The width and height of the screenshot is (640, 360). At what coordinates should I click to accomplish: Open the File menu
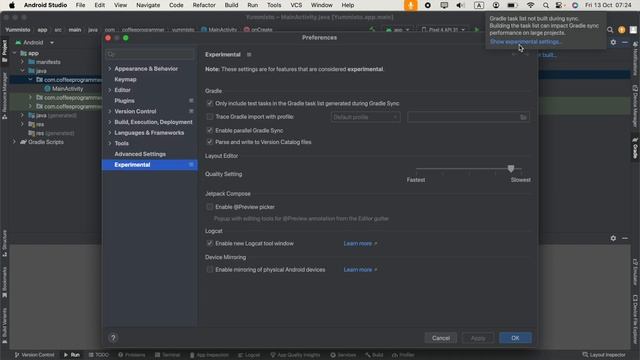pyautogui.click(x=80, y=5)
